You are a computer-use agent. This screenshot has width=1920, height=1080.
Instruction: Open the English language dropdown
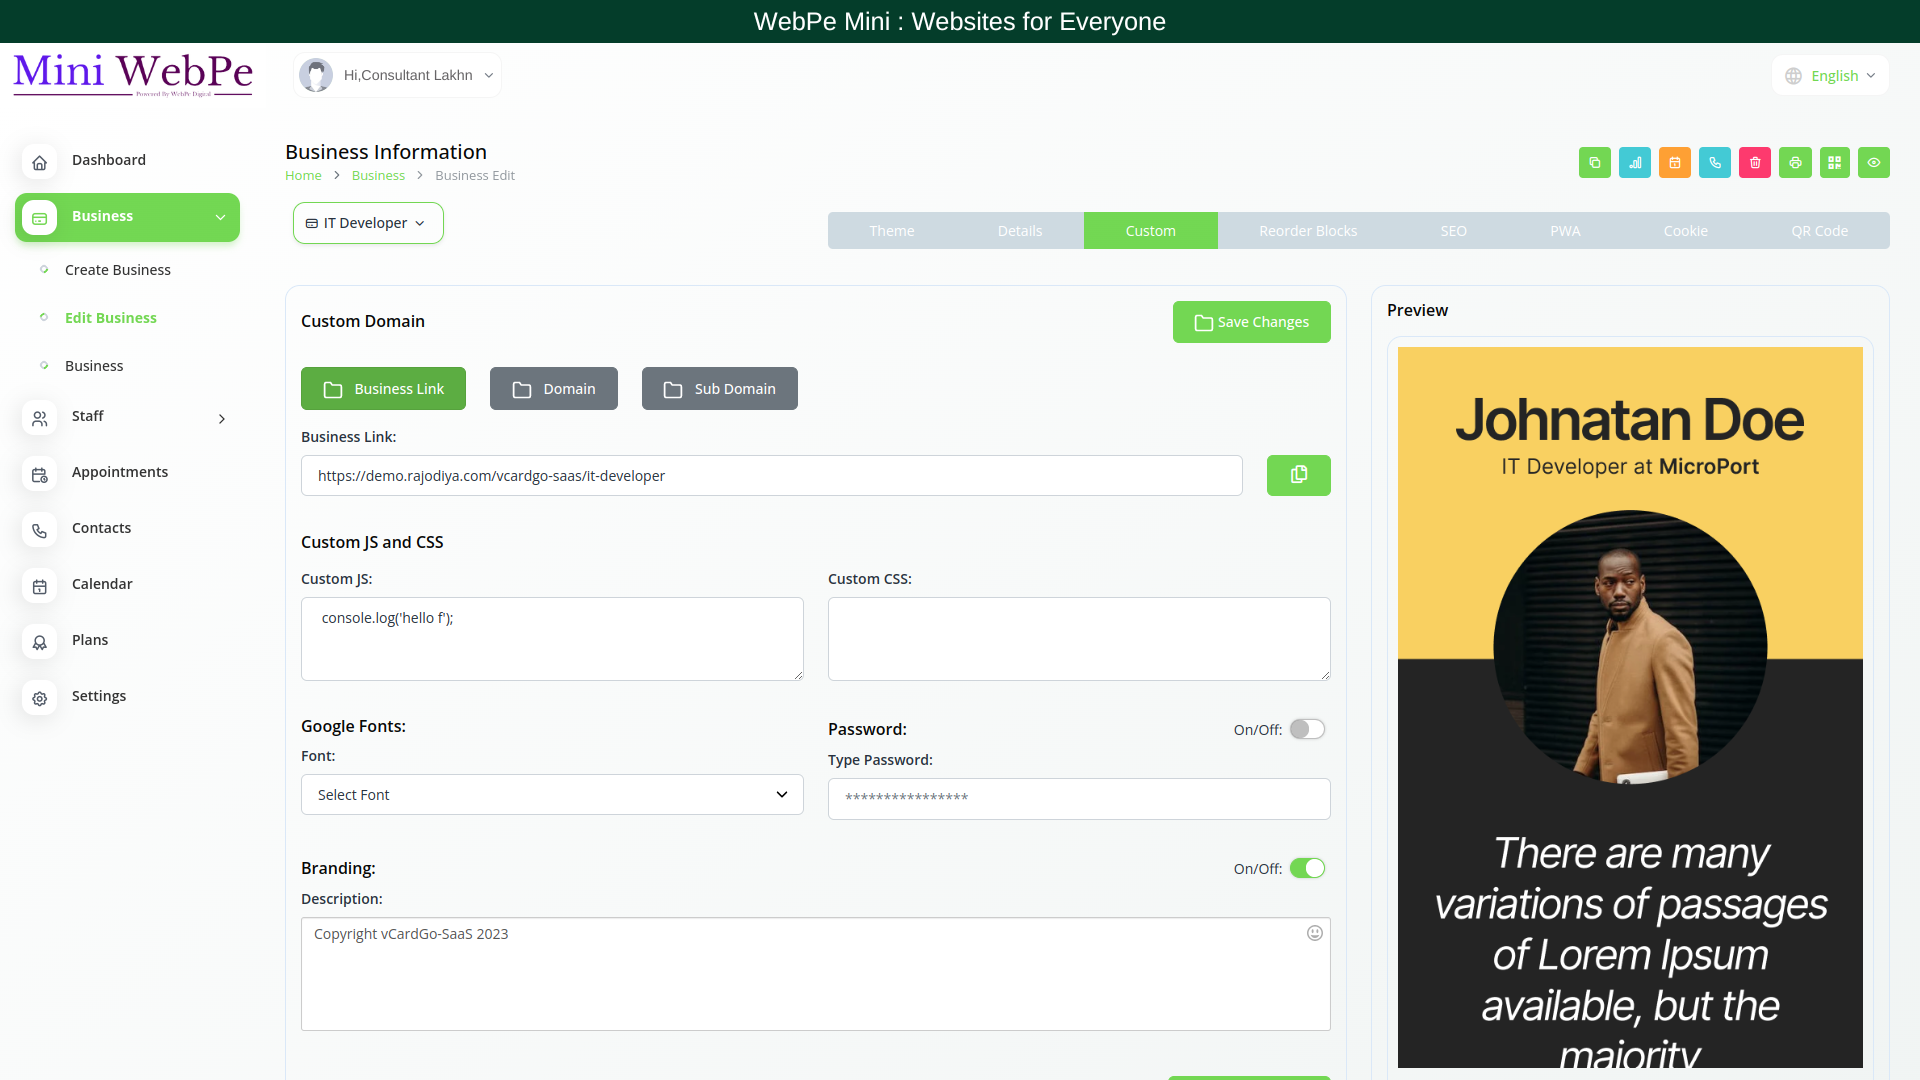point(1832,76)
